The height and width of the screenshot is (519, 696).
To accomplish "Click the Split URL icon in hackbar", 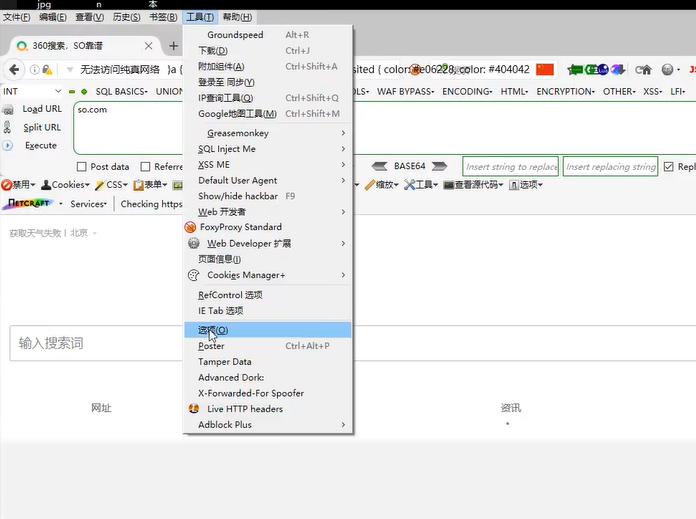I will click(7, 127).
